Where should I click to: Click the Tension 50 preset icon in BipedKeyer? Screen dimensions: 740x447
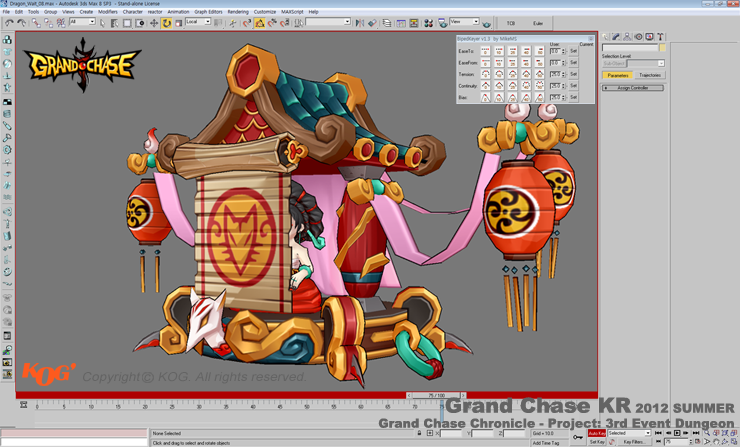click(x=539, y=74)
